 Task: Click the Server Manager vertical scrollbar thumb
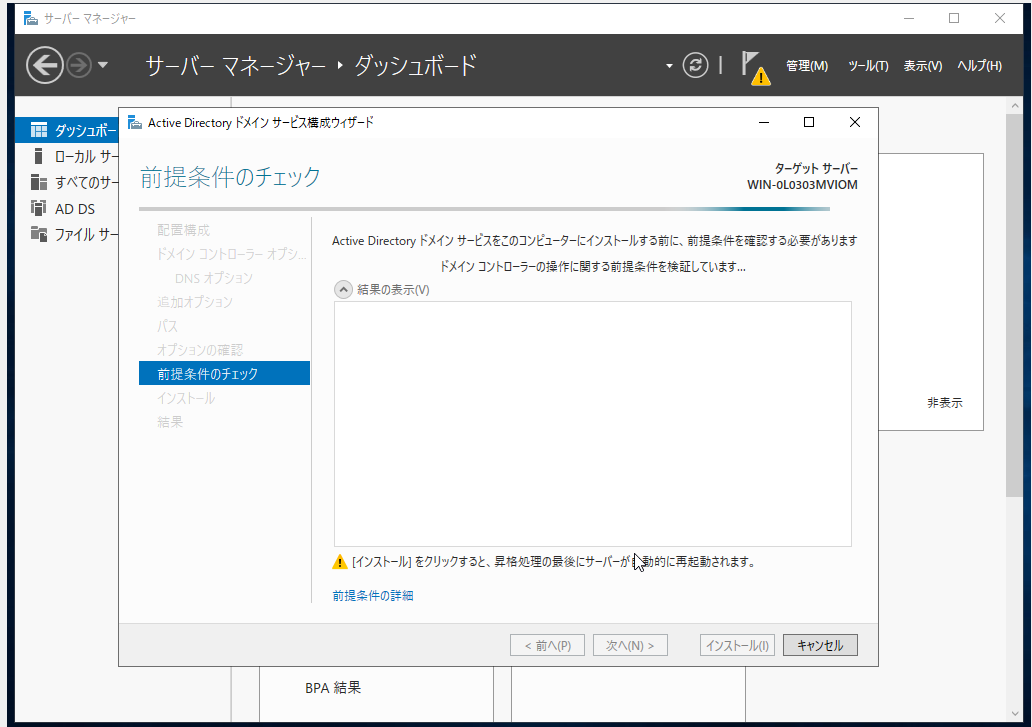click(x=1014, y=306)
